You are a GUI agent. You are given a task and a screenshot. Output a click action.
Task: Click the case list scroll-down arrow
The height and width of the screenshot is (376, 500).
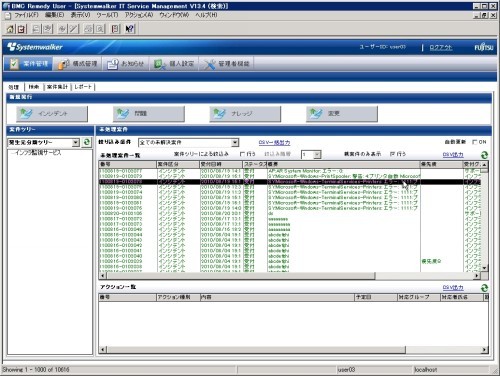(x=484, y=268)
